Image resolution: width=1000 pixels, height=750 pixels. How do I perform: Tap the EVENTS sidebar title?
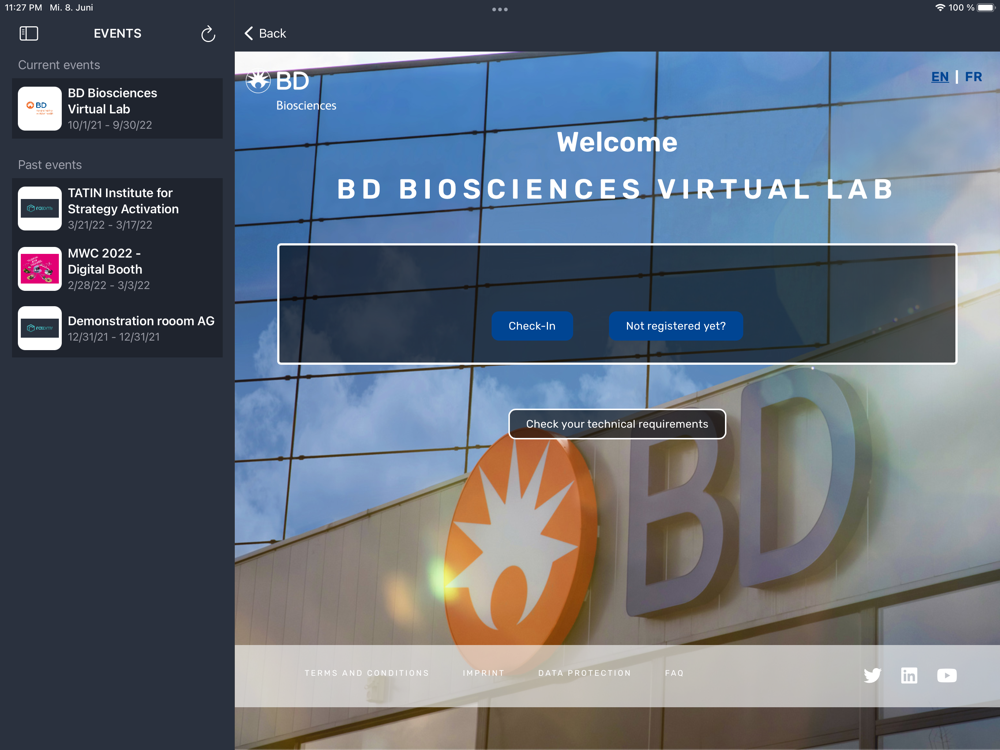tap(117, 33)
